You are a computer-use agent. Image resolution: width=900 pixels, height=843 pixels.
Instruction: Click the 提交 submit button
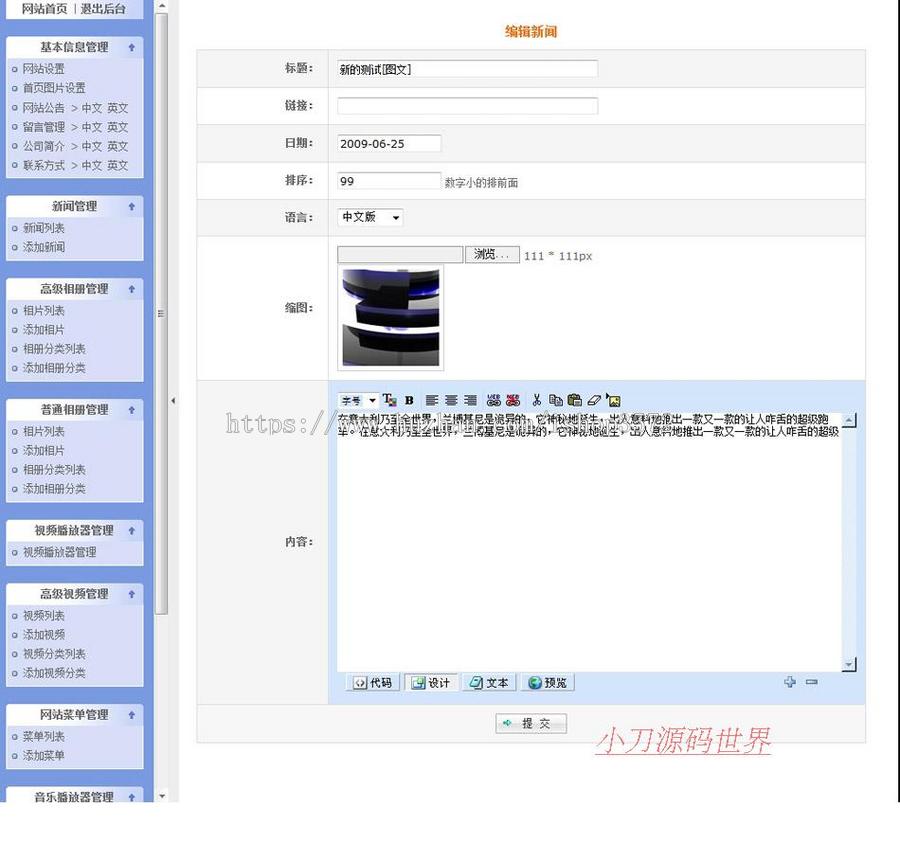pos(531,723)
